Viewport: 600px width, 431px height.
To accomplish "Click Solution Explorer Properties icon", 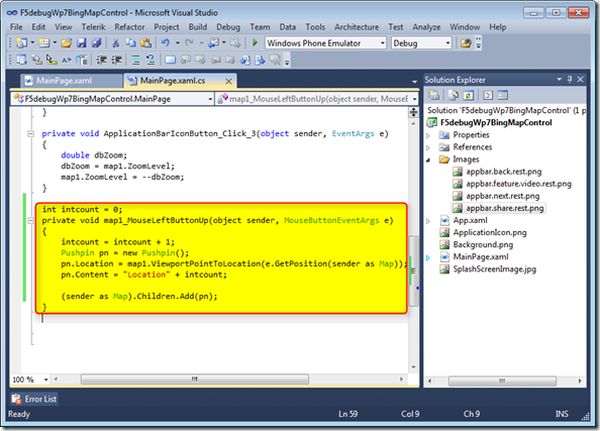I will click(434, 95).
